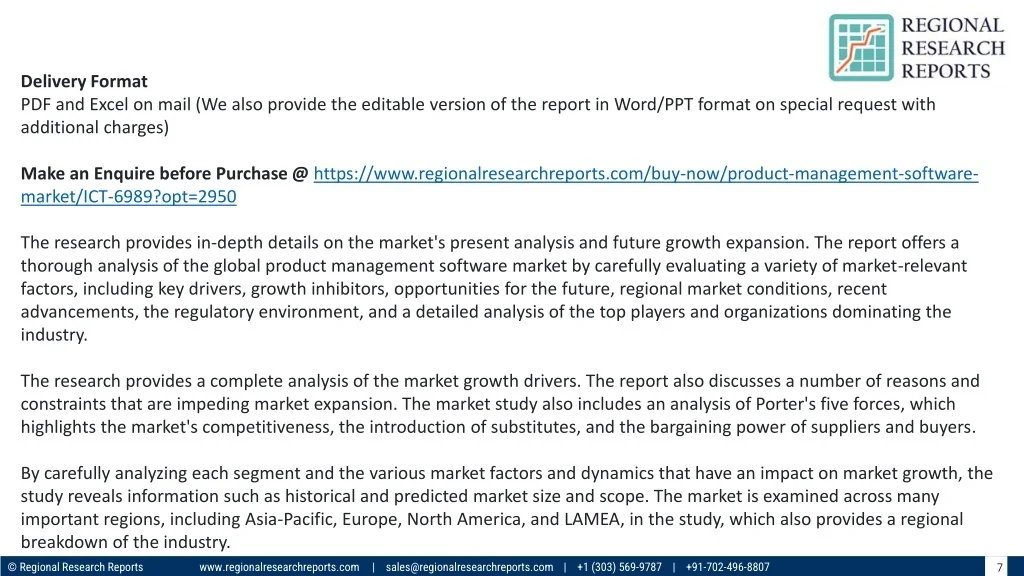Viewport: 1024px width, 576px height.
Task: Click the +91-702-496-8807 phone number
Action: pyautogui.click(x=728, y=567)
